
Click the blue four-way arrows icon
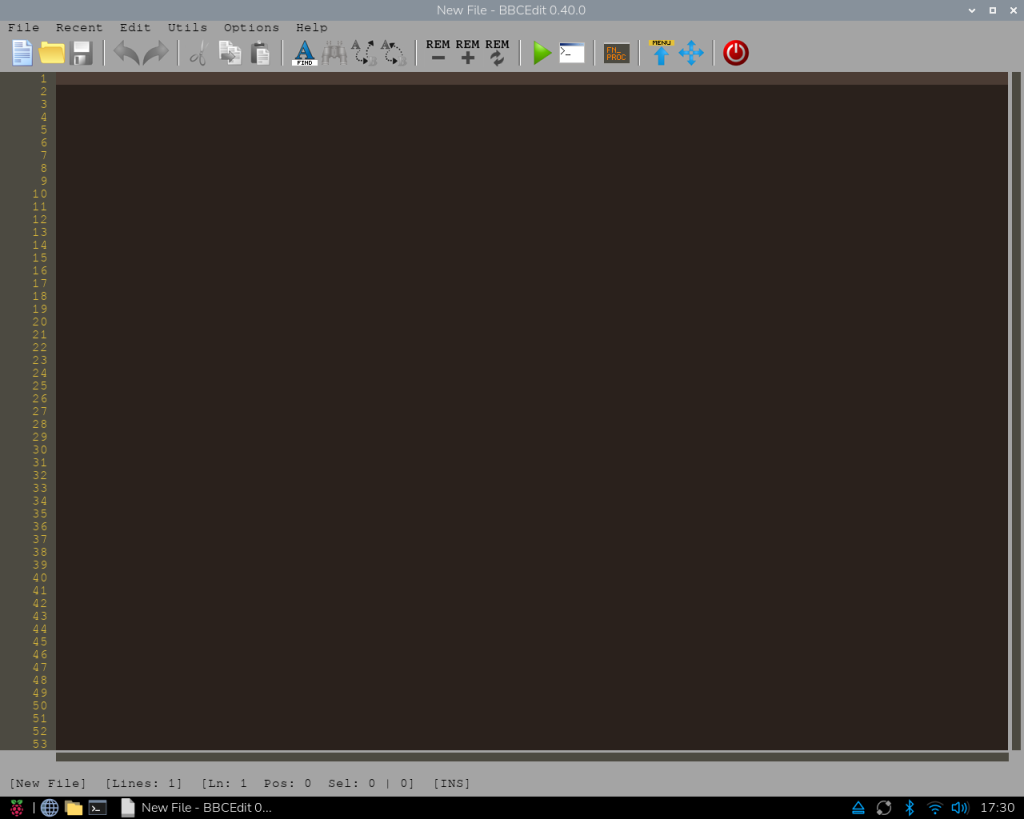691,53
